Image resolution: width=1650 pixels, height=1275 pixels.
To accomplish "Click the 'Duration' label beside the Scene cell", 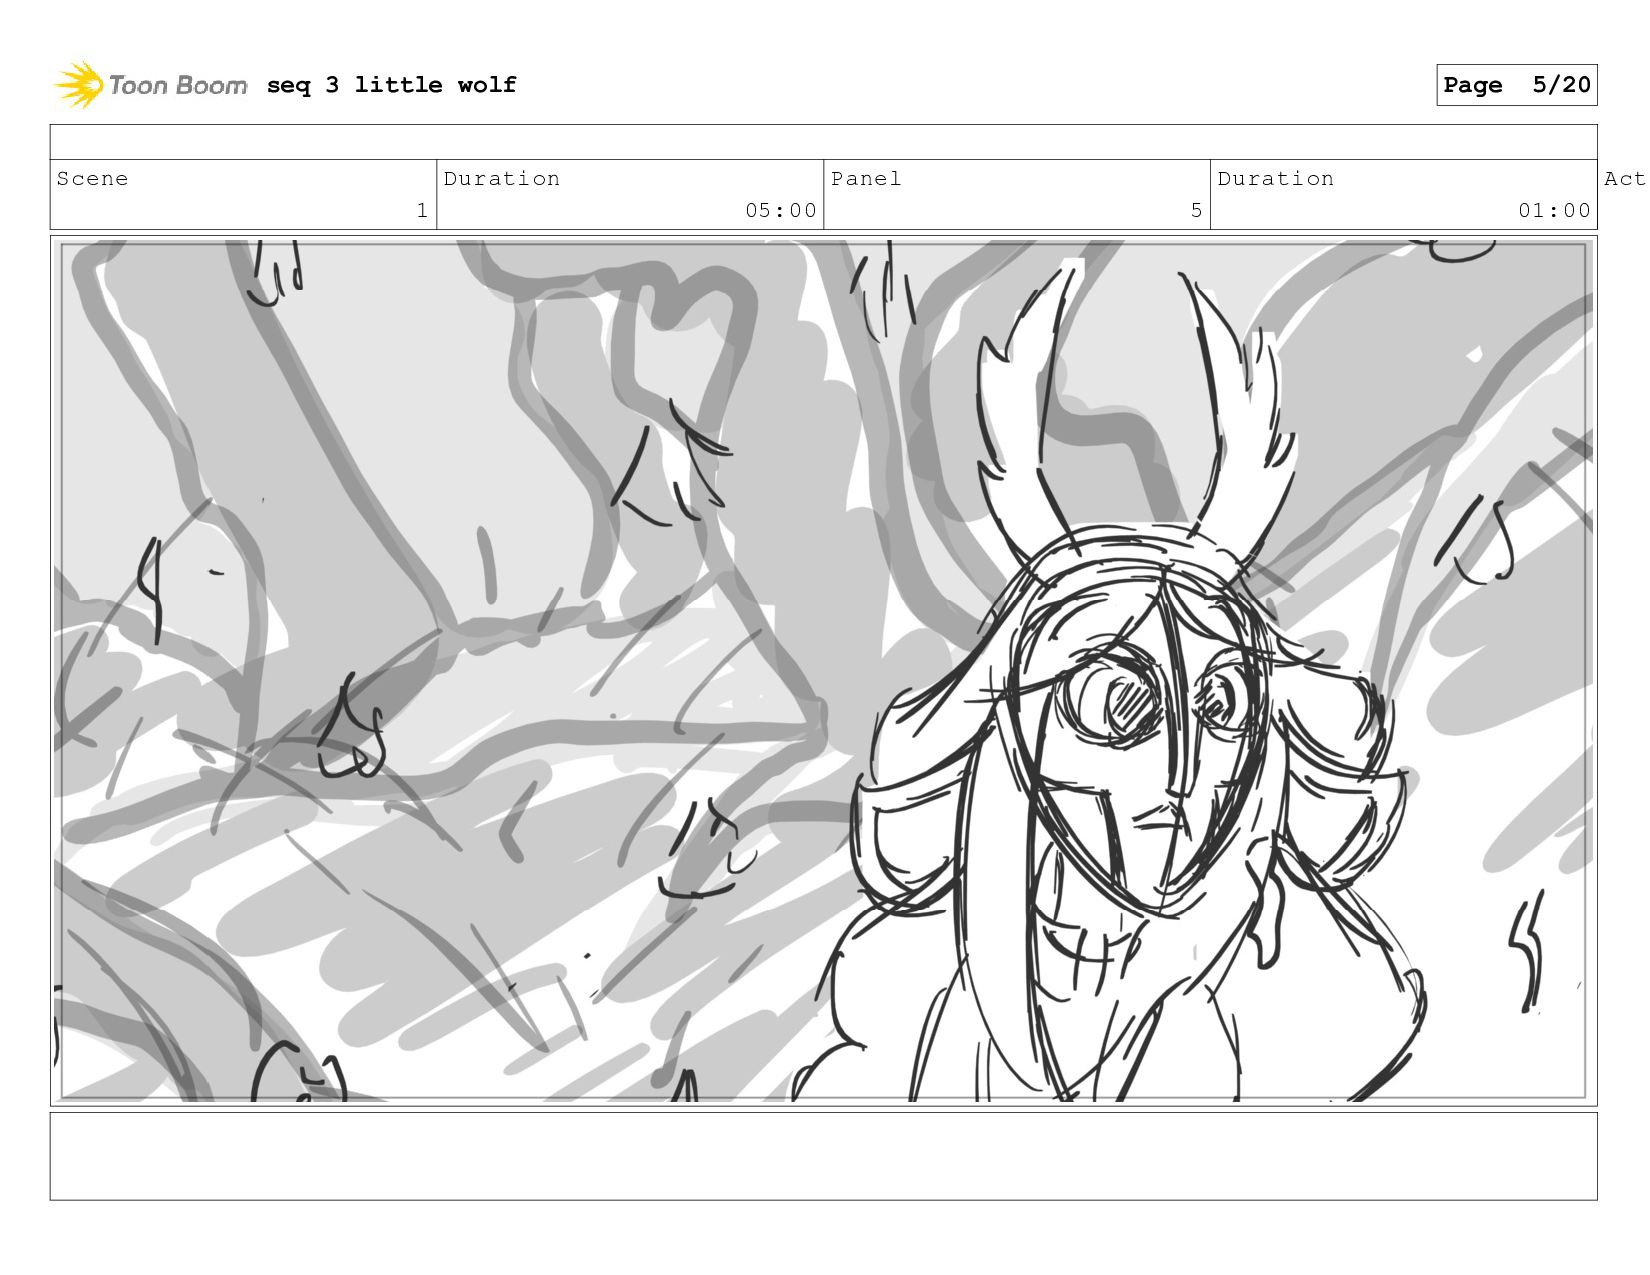I will point(501,179).
